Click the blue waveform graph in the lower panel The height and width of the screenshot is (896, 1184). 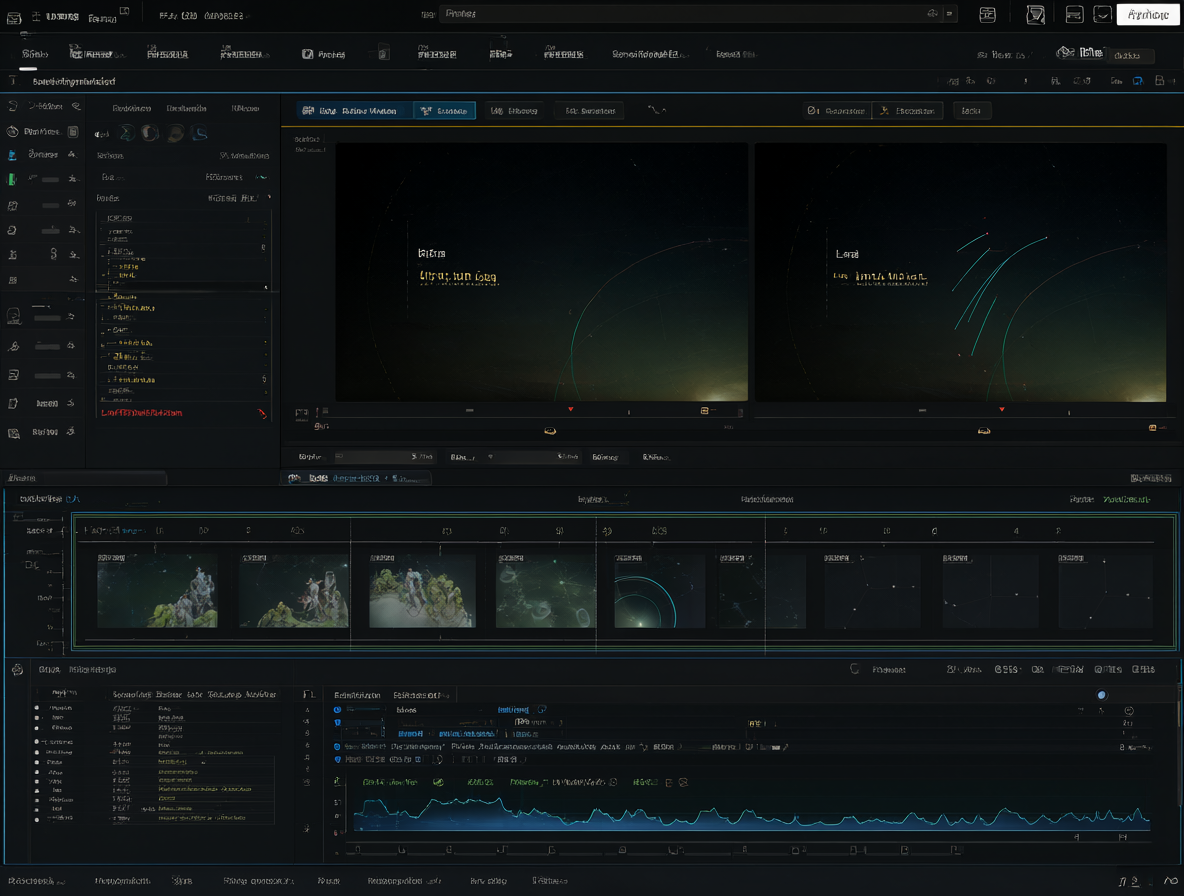(751, 814)
